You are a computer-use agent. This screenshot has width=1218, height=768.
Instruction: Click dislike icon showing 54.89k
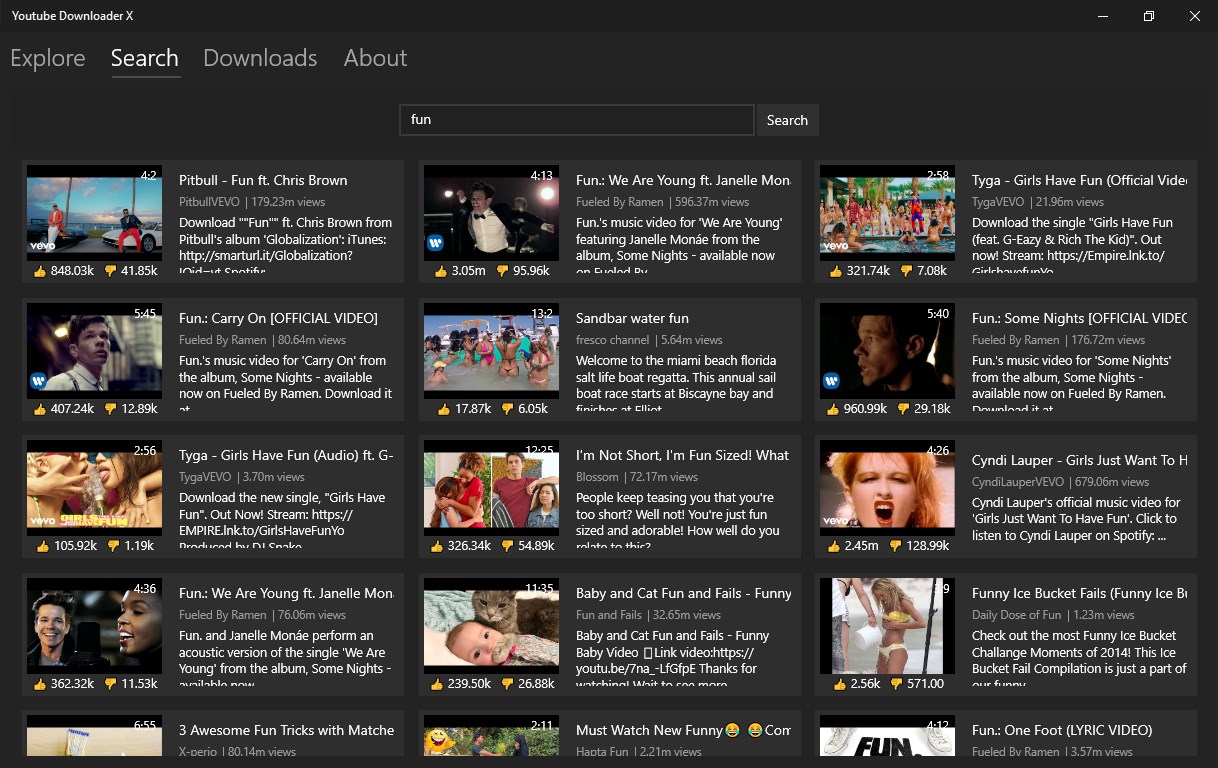[x=508, y=546]
